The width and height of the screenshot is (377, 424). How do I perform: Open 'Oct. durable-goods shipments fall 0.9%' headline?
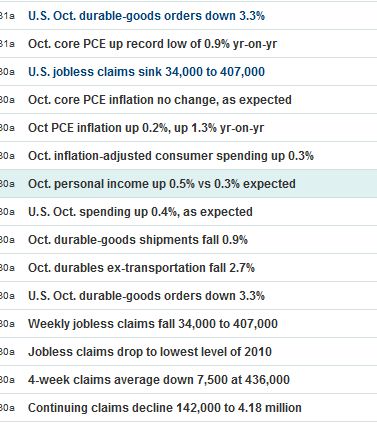[x=138, y=240]
